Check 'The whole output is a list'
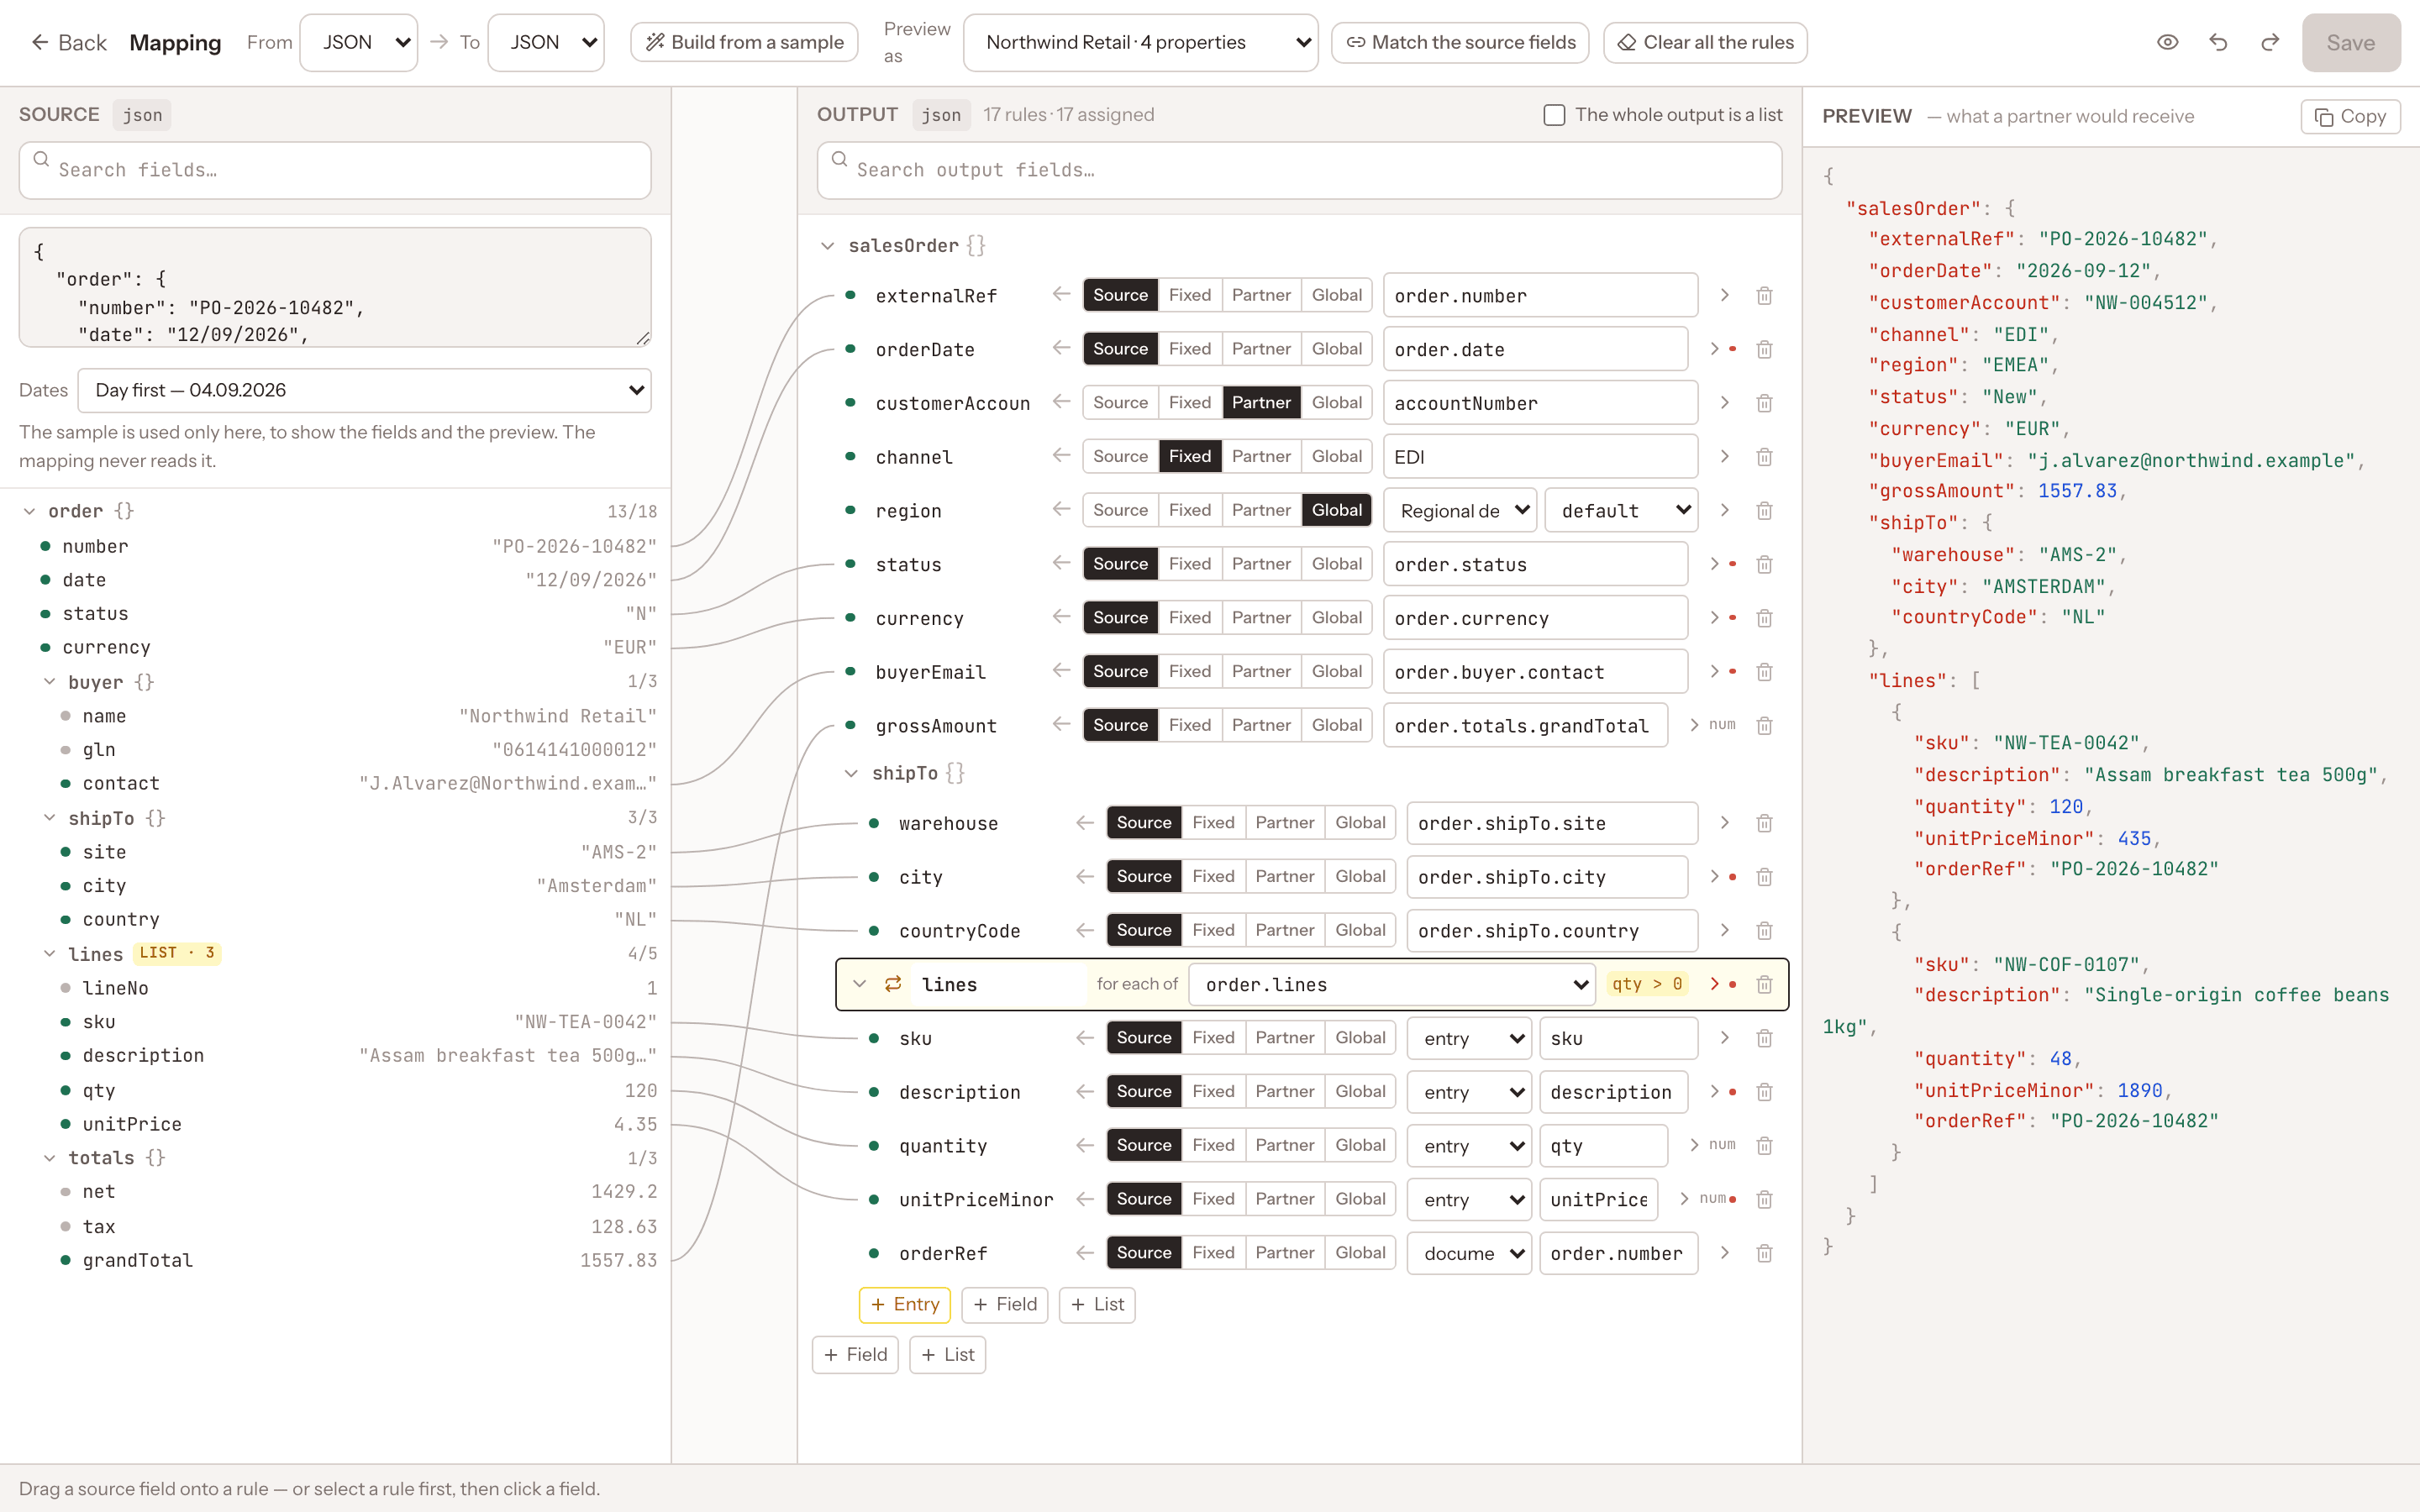Screen dimensions: 2420x1512 coord(1554,115)
